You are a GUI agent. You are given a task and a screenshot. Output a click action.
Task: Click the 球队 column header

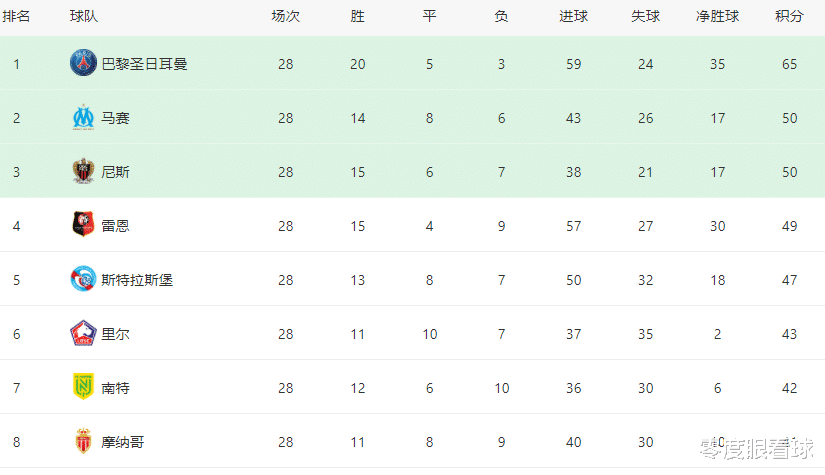point(84,16)
